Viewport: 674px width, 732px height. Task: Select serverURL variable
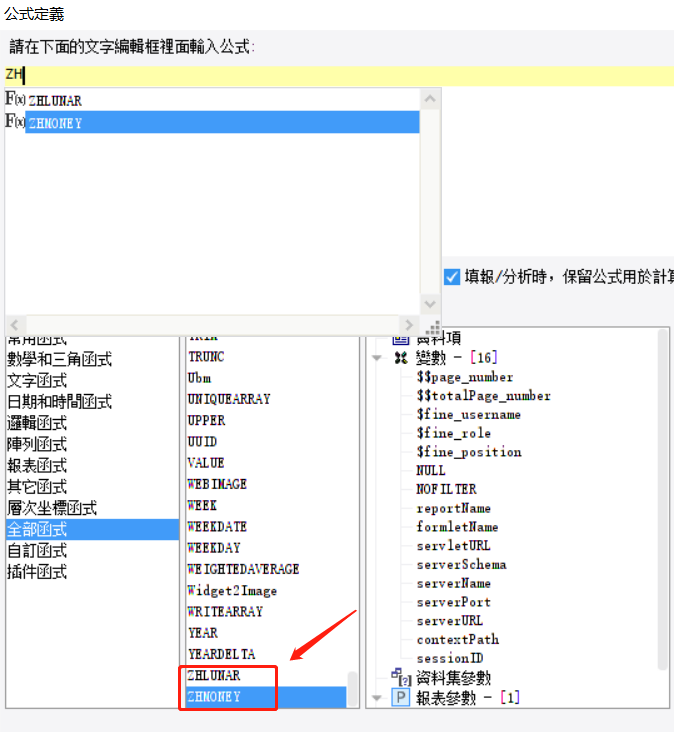pyautogui.click(x=450, y=621)
